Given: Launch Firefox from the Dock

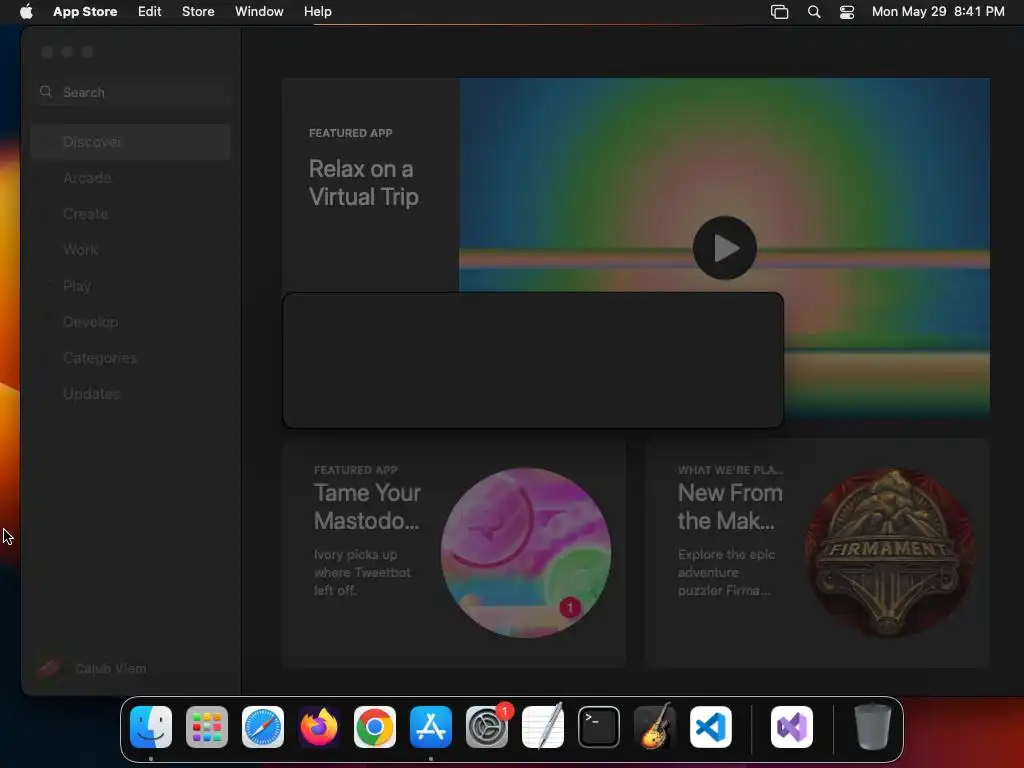Looking at the screenshot, I should 319,727.
